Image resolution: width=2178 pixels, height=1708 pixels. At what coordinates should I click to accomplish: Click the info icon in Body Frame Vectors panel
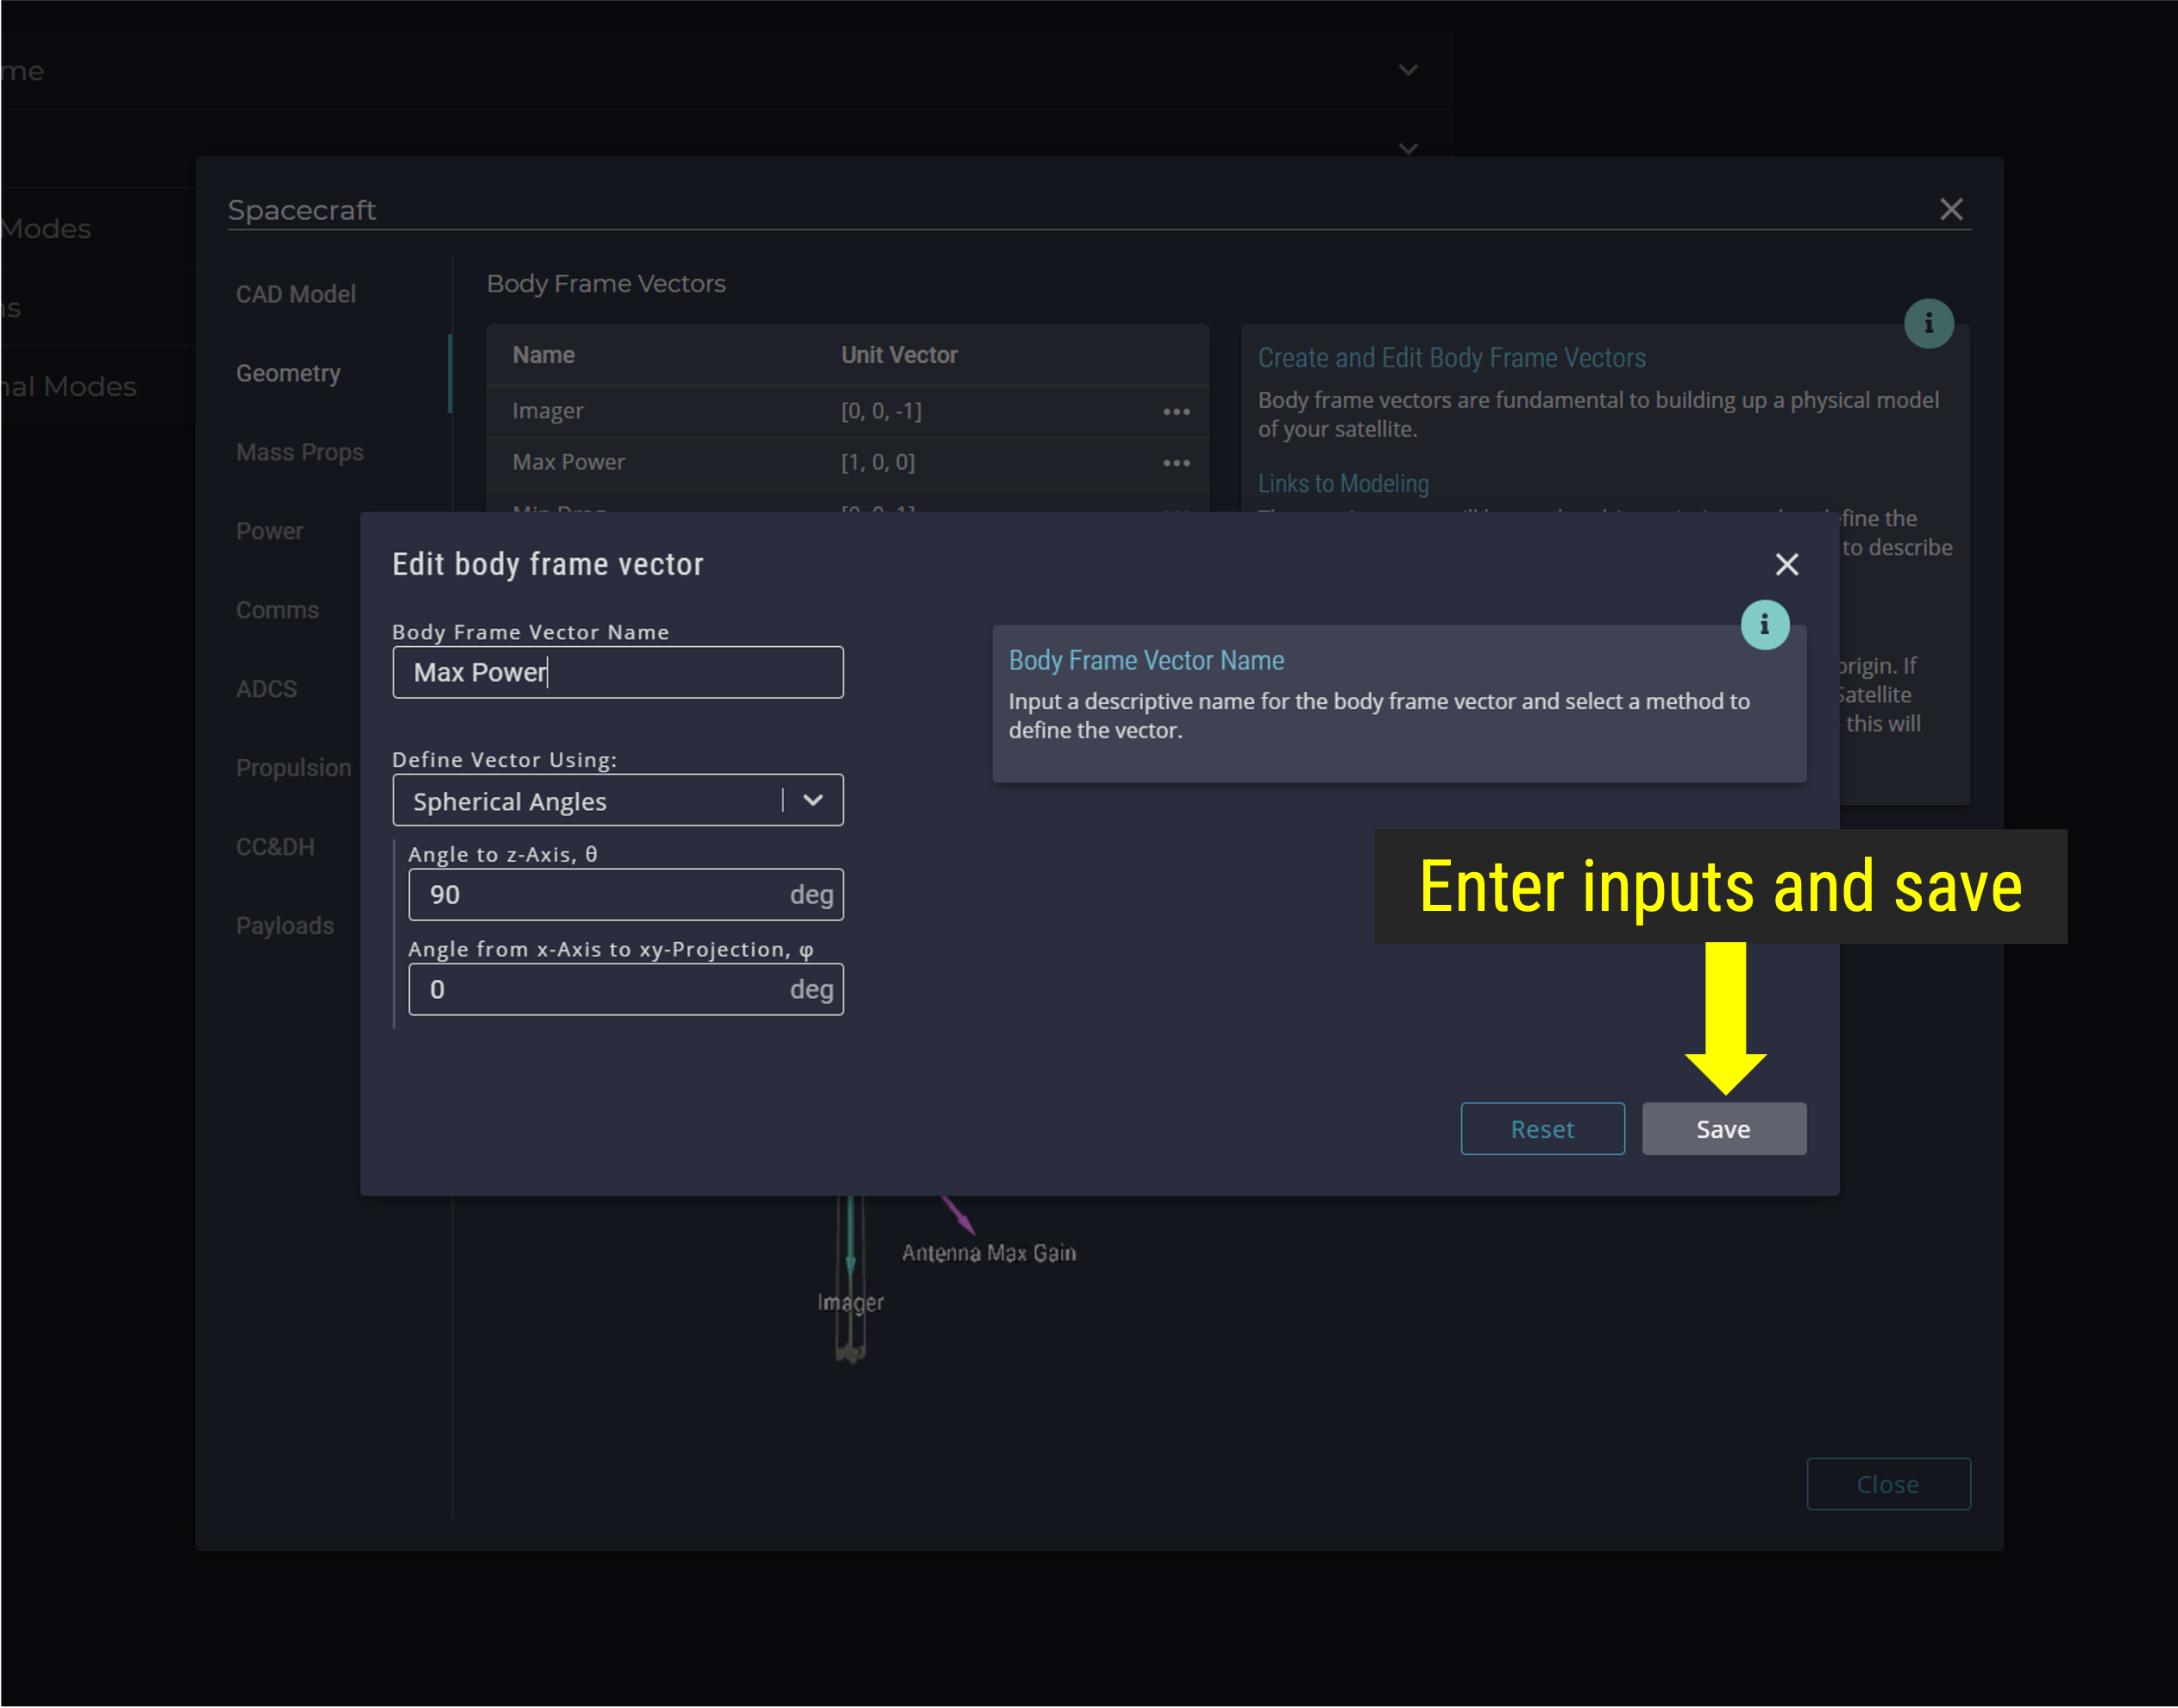point(1930,322)
